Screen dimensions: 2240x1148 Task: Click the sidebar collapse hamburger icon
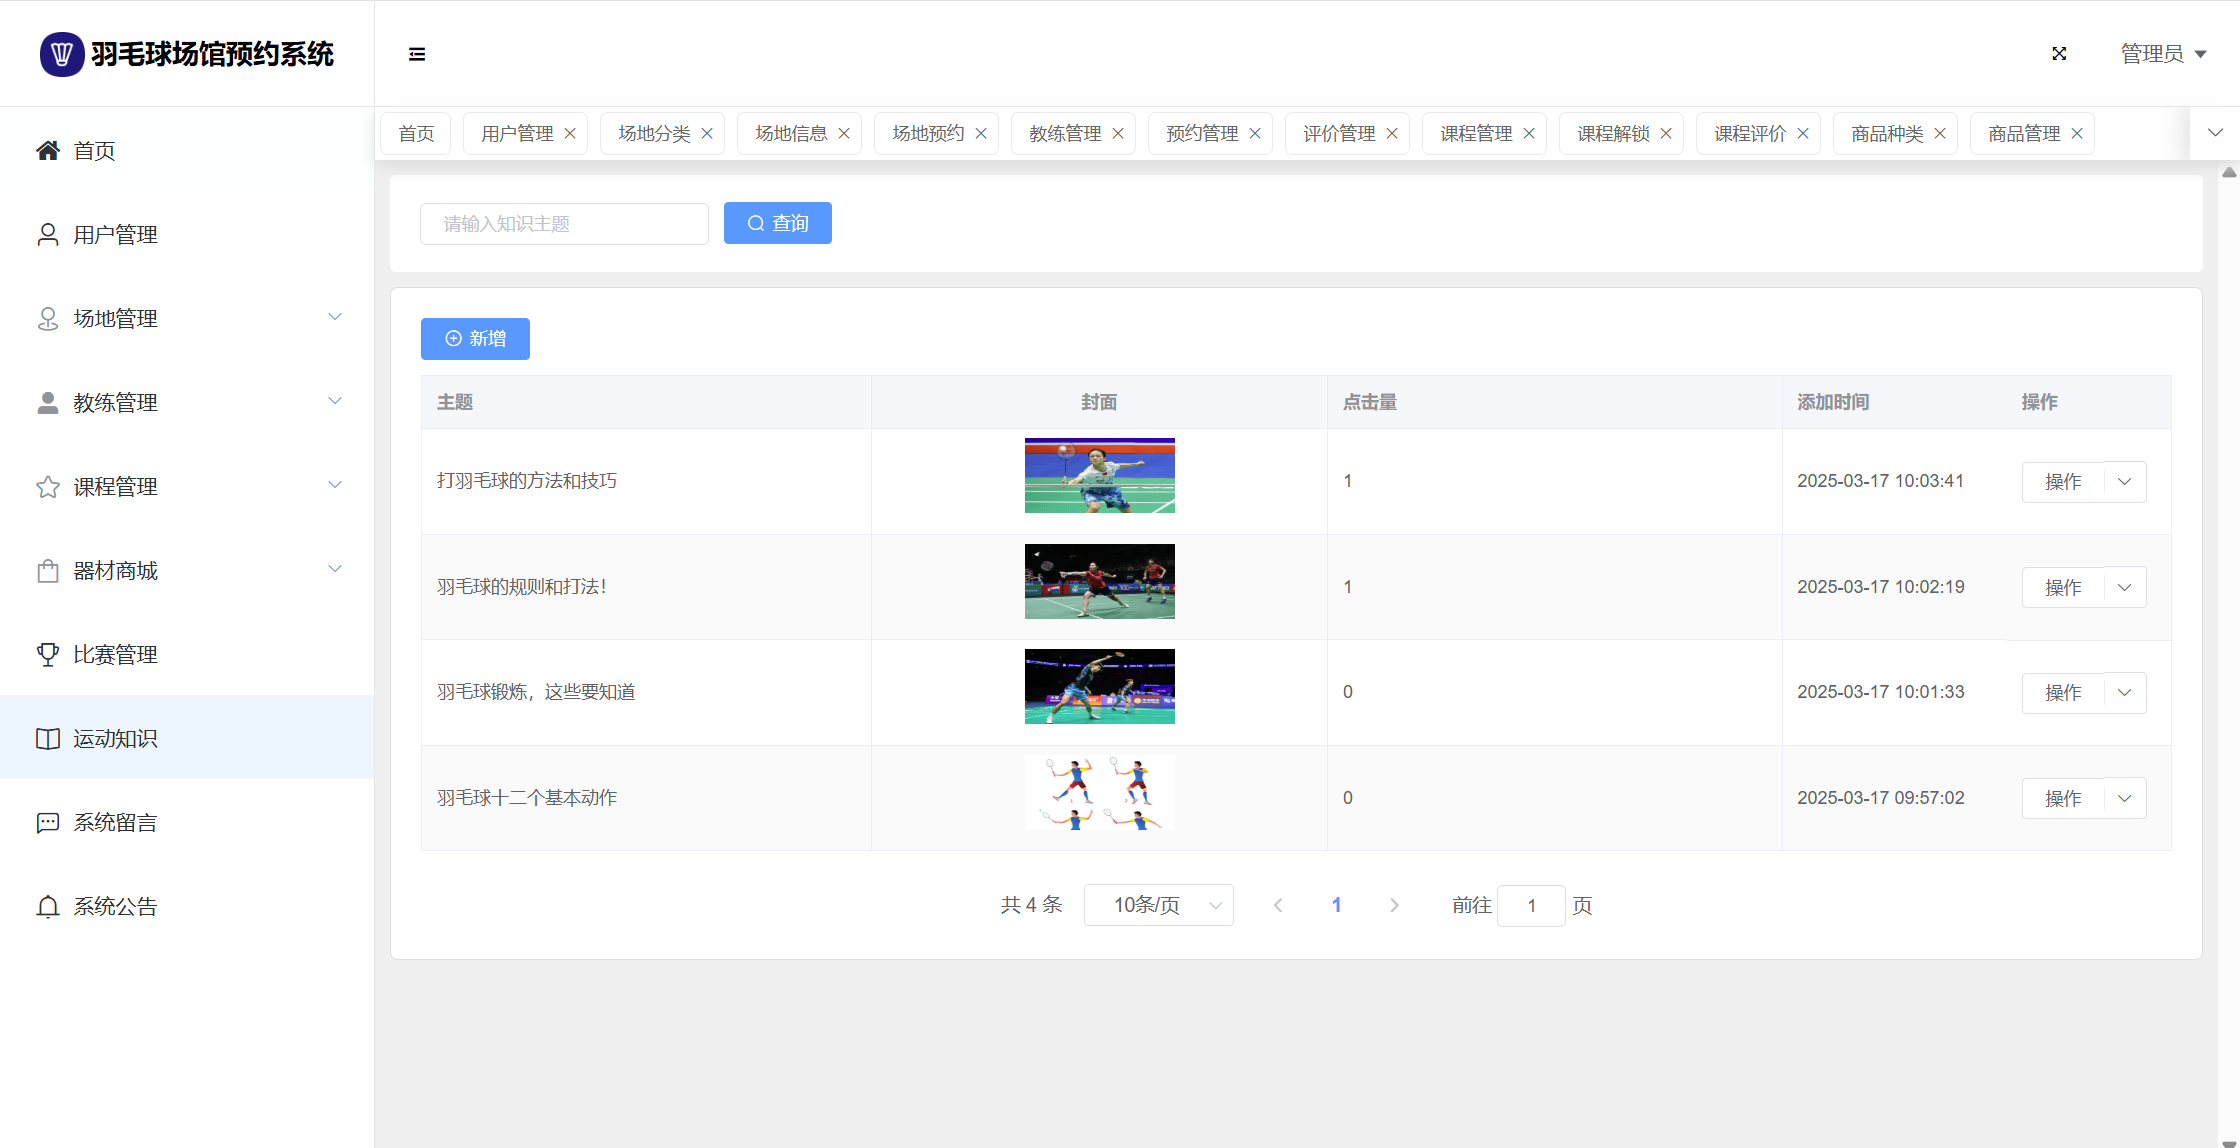pos(417,54)
